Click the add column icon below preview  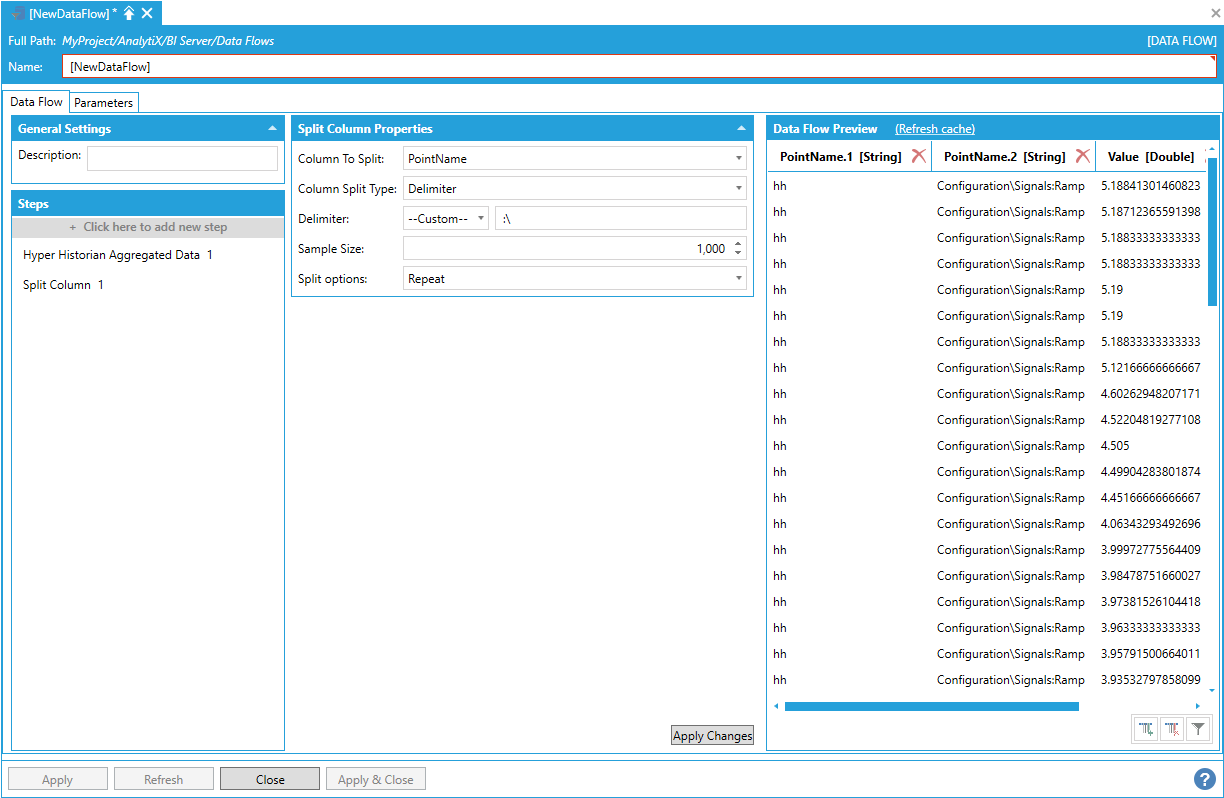click(x=1146, y=730)
